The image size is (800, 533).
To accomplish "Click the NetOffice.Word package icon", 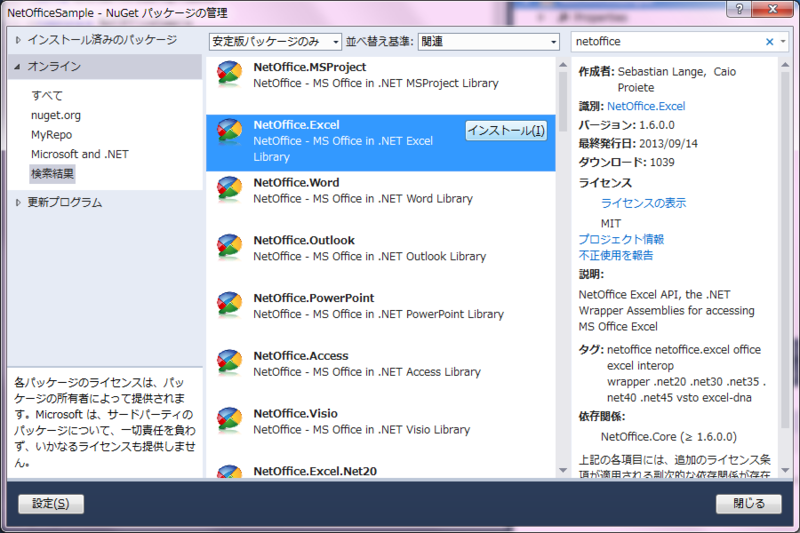I will [230, 189].
